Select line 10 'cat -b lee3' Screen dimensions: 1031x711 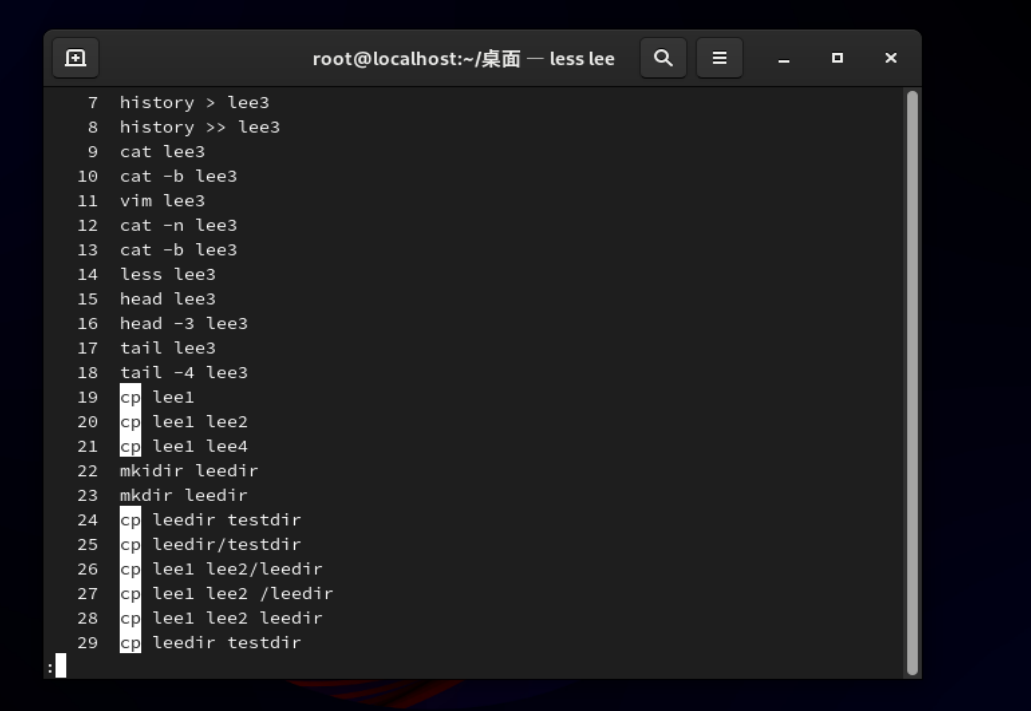point(178,176)
